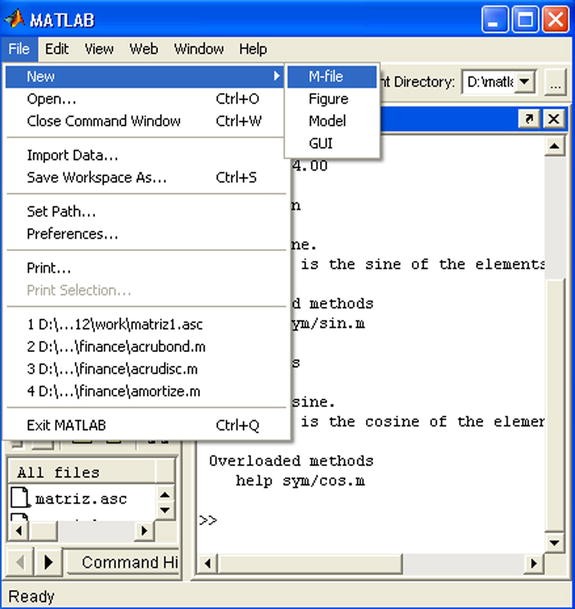
Task: Select Figure from the New submenu
Action: [332, 99]
